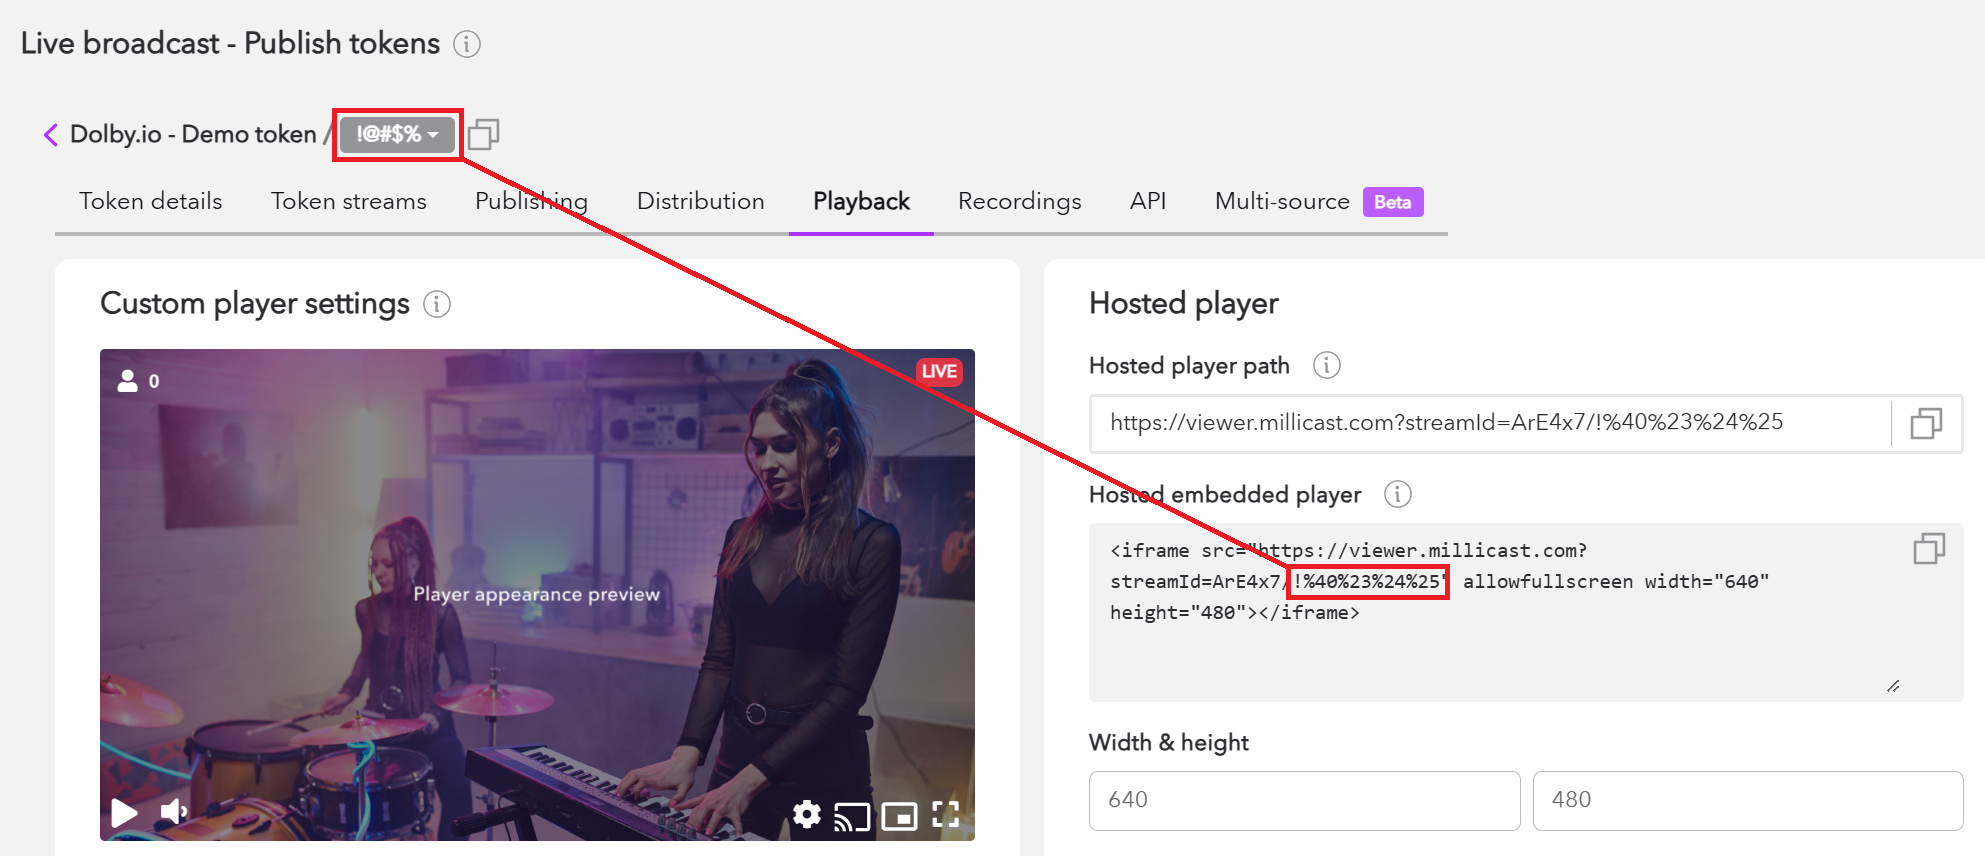Go back via purple chevron arrow

[51, 134]
